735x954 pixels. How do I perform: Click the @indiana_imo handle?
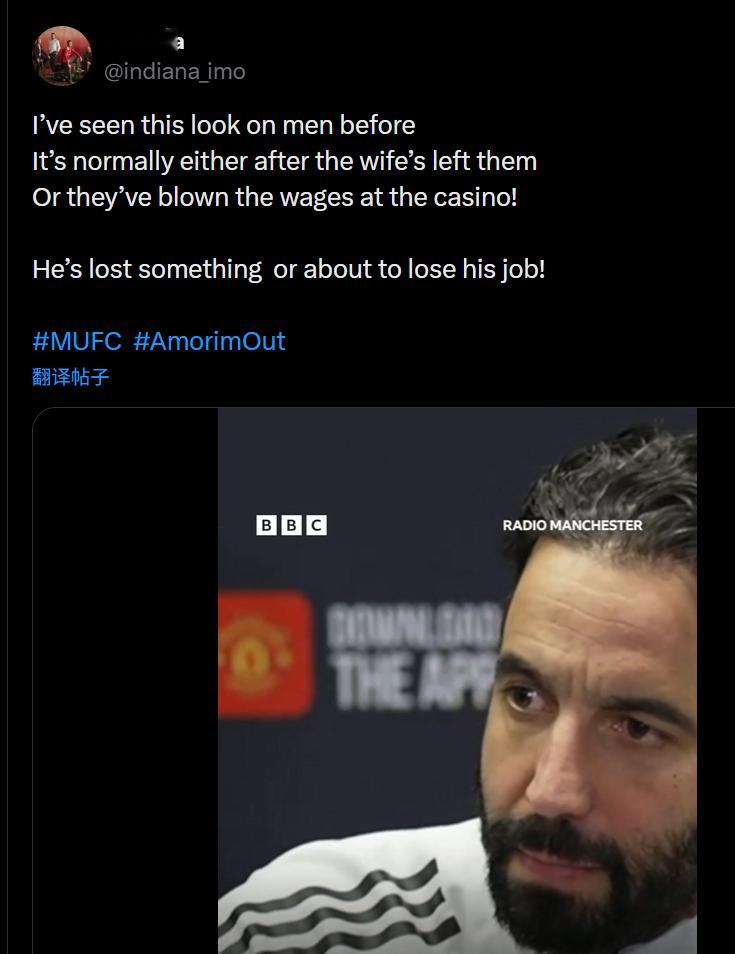pyautogui.click(x=175, y=71)
